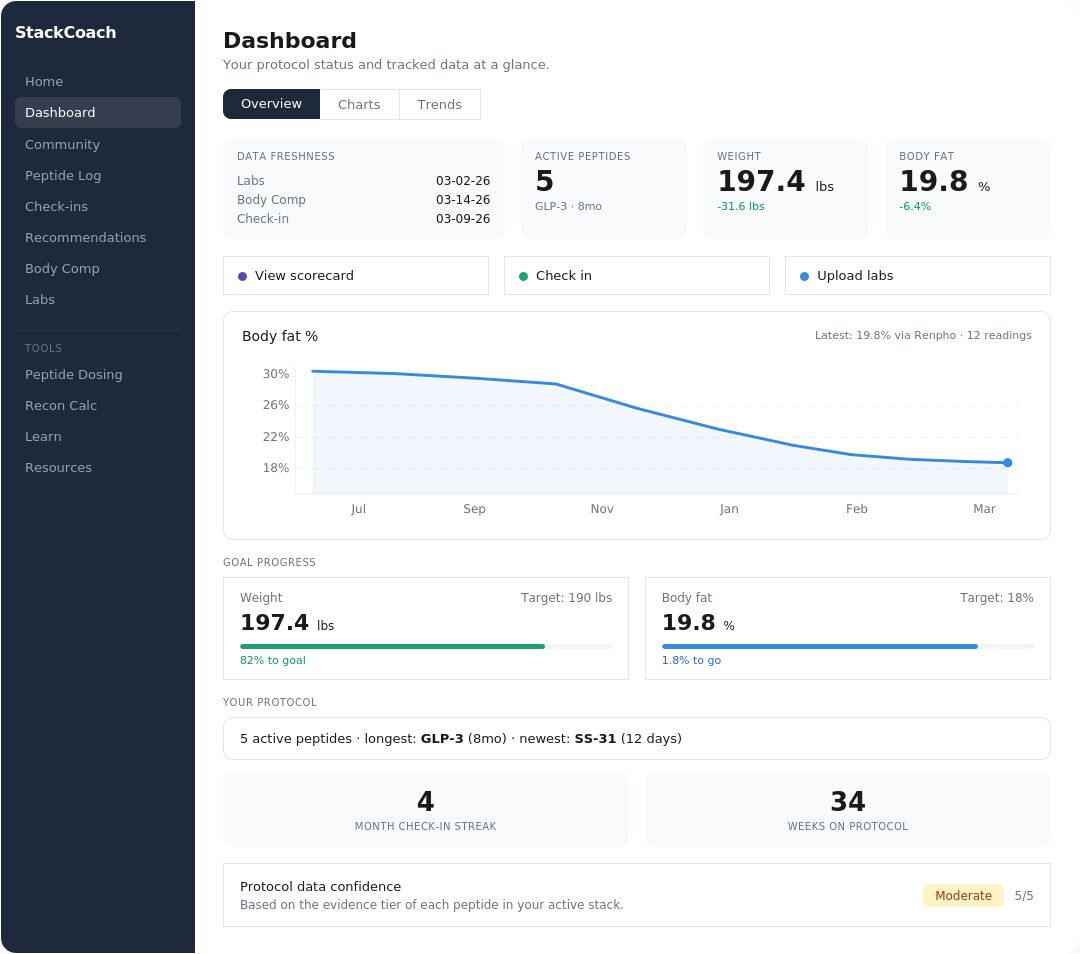Go to Home in the sidebar
The width and height of the screenshot is (1080, 954).
(x=44, y=82)
